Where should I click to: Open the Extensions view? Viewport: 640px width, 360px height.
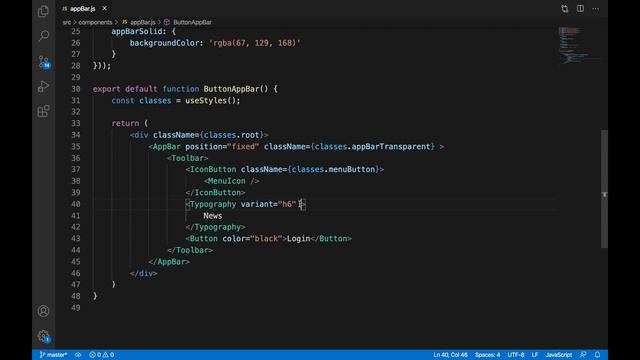(43, 111)
